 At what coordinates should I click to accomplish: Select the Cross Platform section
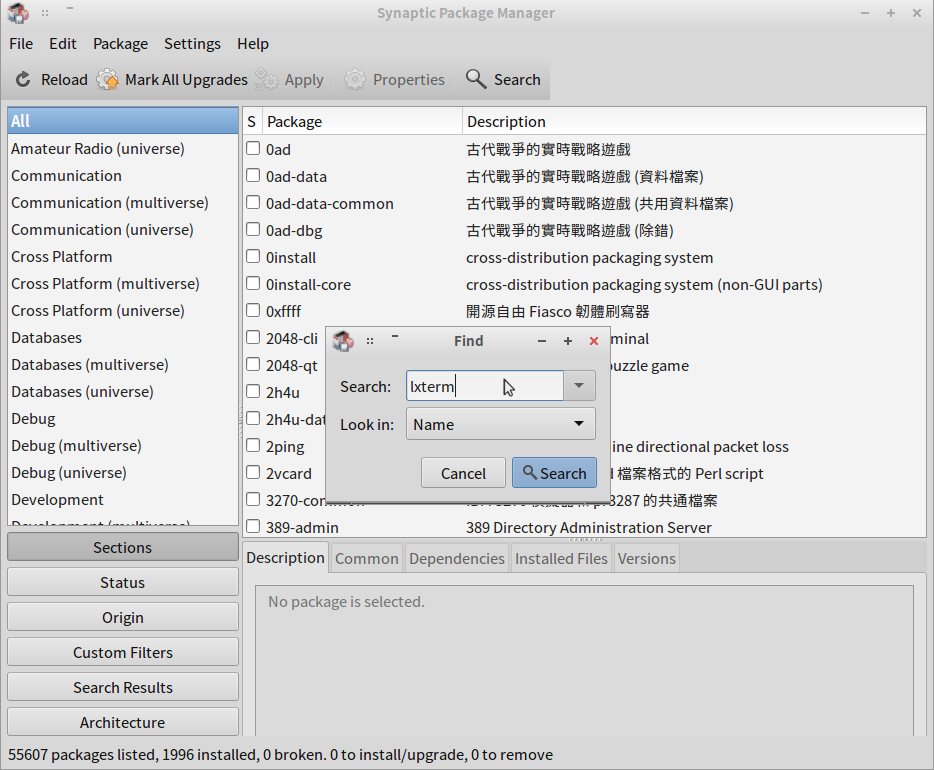click(123, 257)
